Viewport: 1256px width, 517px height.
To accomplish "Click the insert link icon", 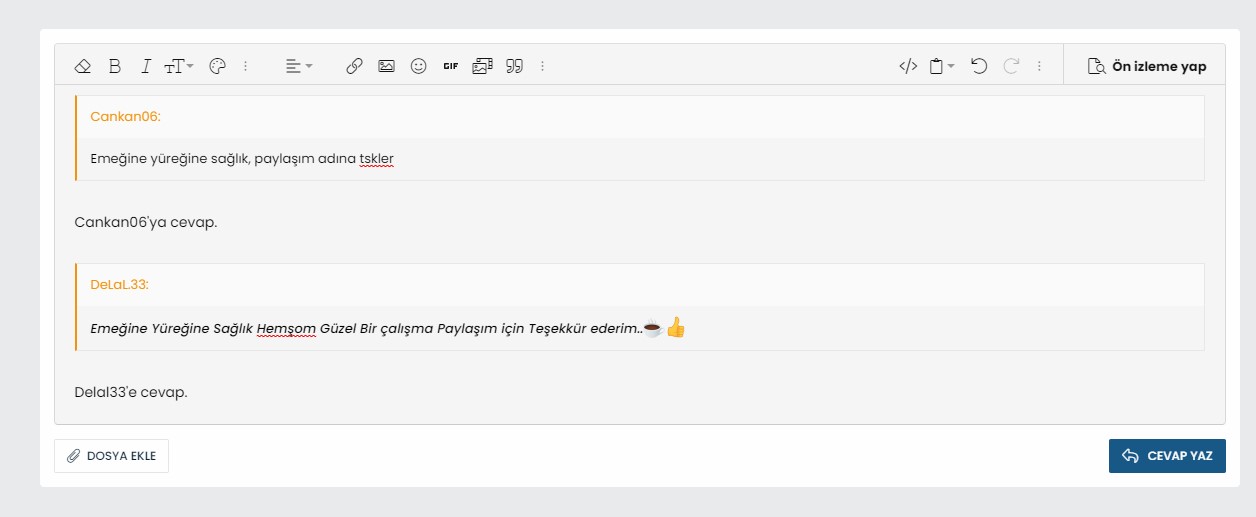I will (x=354, y=66).
